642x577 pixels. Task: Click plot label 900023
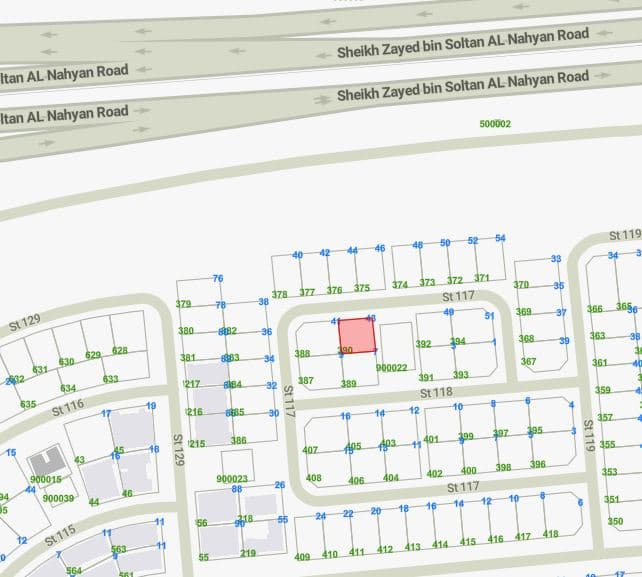coord(232,479)
